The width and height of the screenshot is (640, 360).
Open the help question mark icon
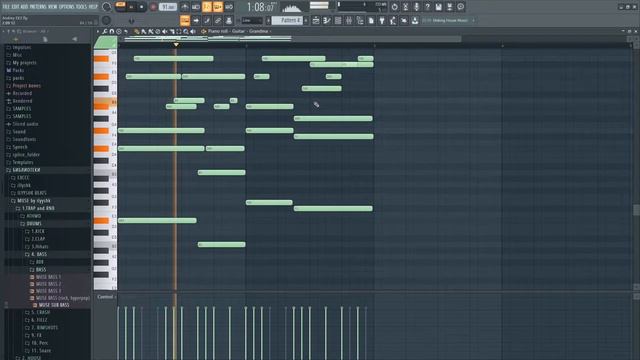[427, 7]
